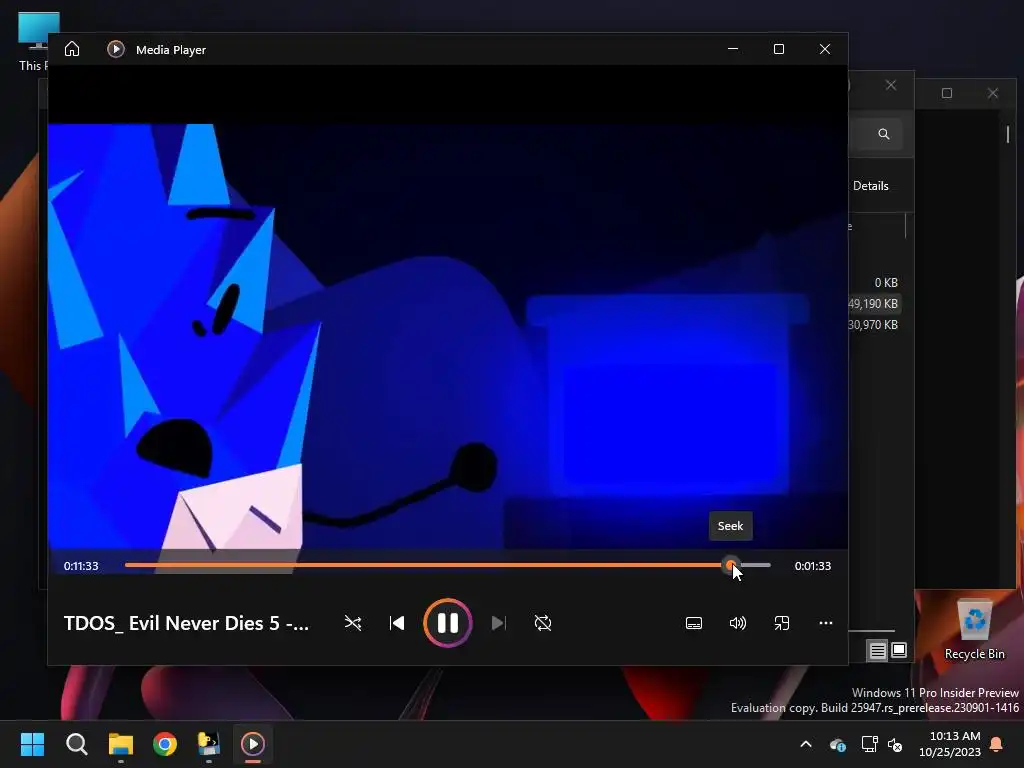Close the rightmost background window
This screenshot has height=768, width=1024.
993,93
